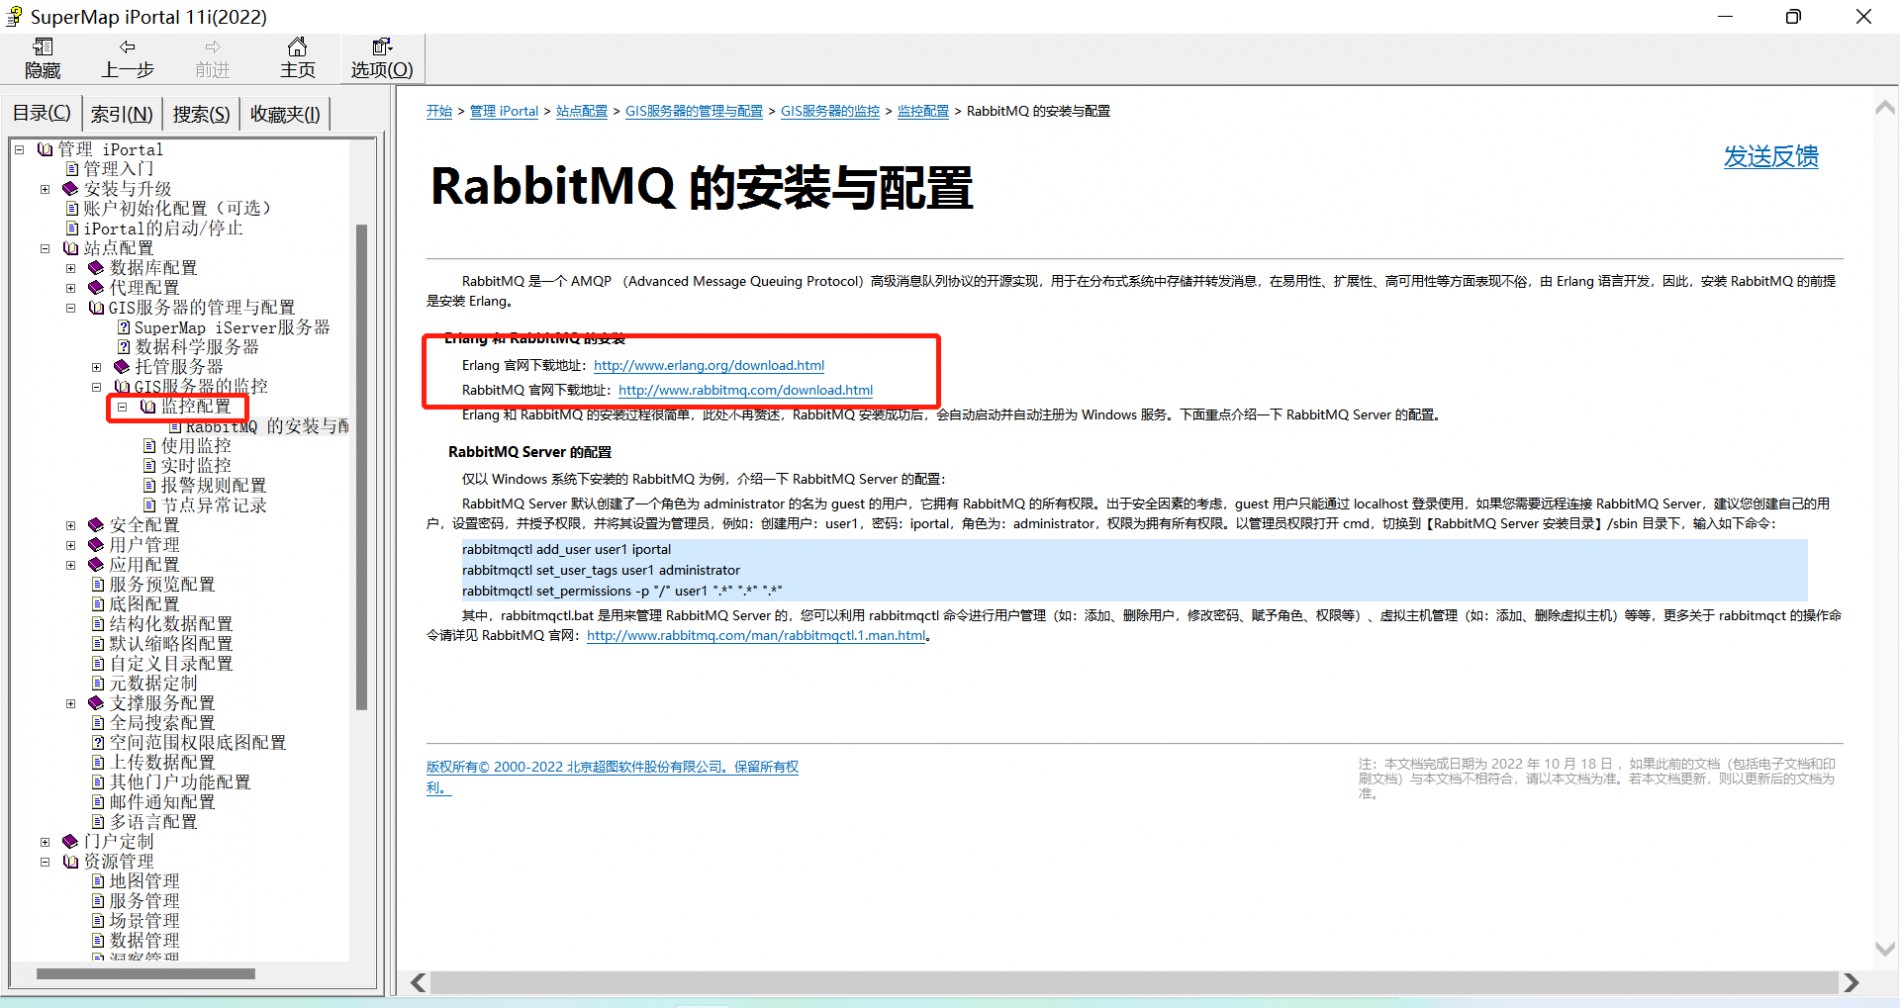Click book icon beside 支撑服务配置
1900x1008 pixels.
[96, 703]
